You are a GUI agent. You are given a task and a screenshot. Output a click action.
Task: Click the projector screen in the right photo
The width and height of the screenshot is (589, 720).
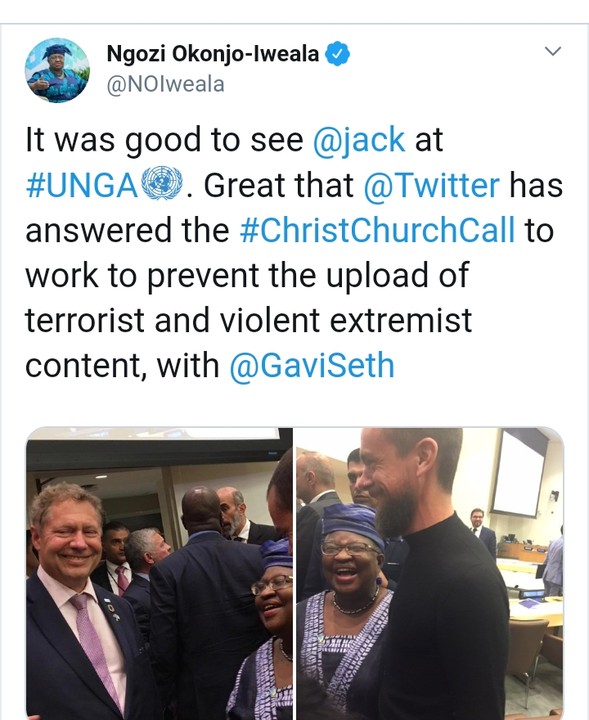click(519, 472)
